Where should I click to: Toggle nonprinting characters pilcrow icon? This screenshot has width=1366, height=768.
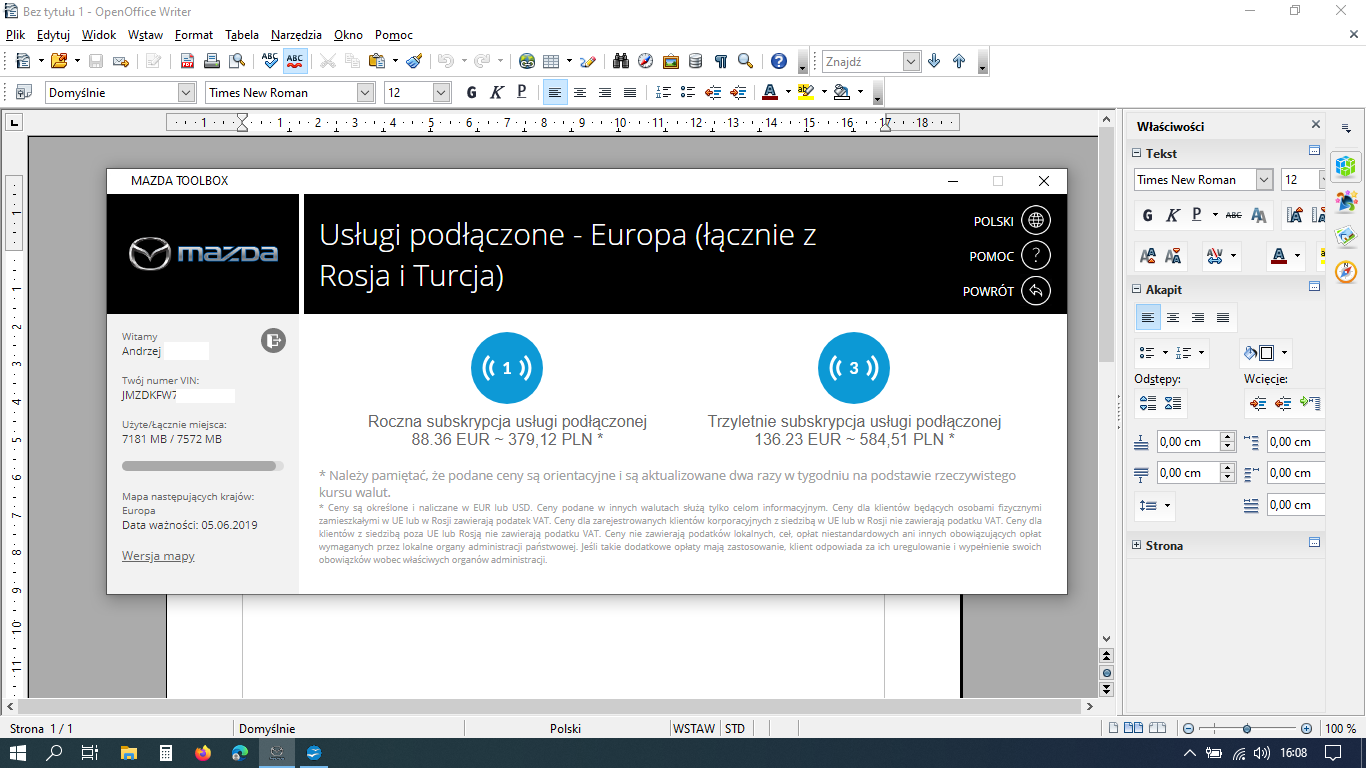[720, 61]
